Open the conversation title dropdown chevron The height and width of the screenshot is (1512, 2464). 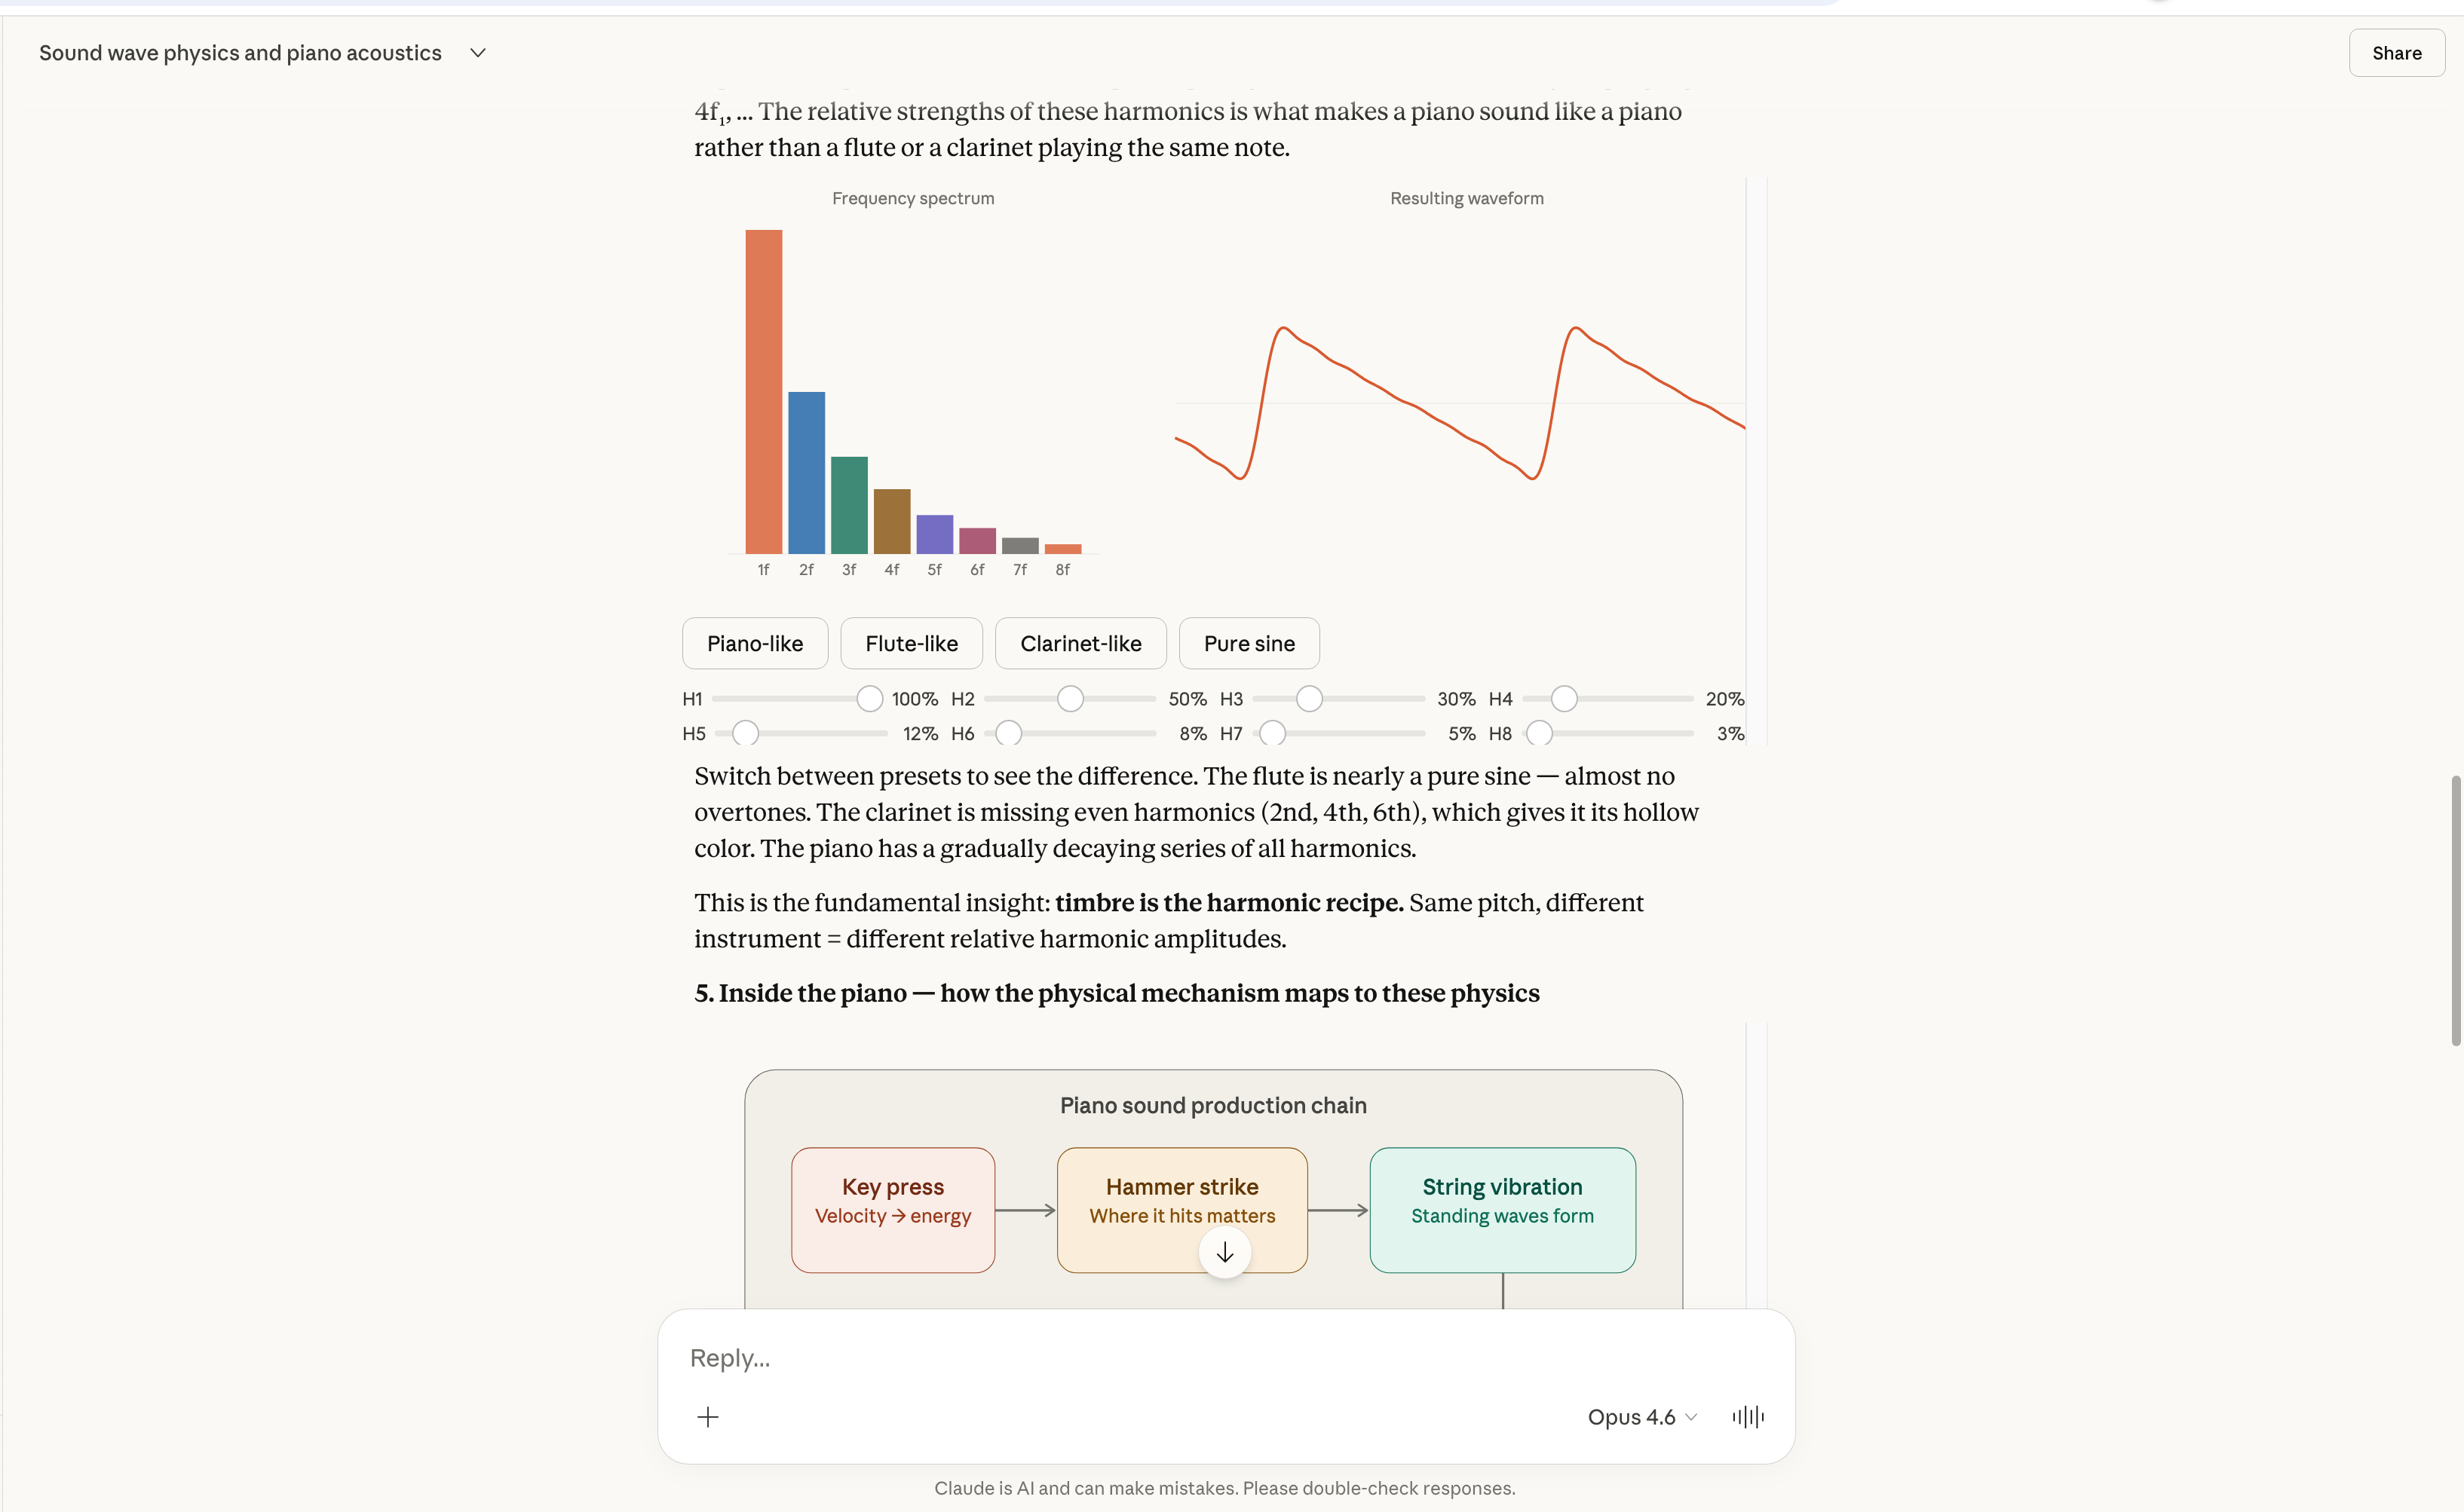tap(478, 53)
